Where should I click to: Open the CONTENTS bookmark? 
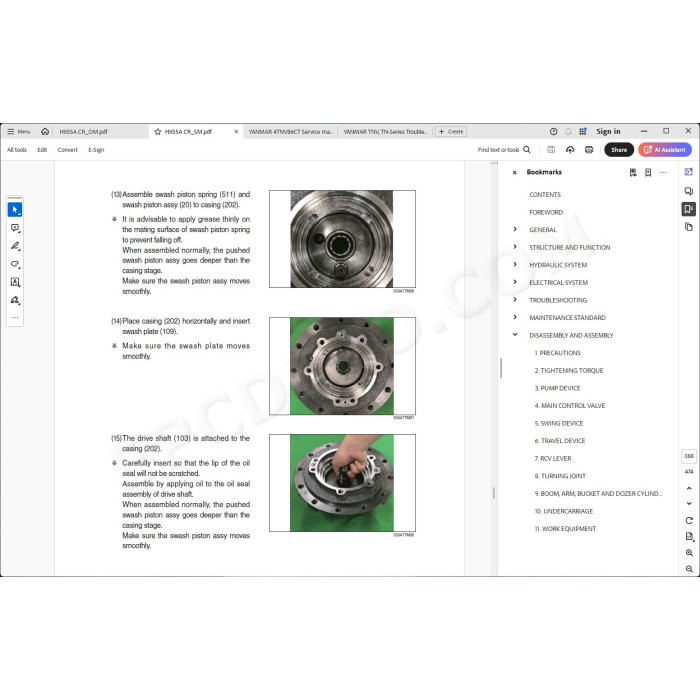point(545,195)
